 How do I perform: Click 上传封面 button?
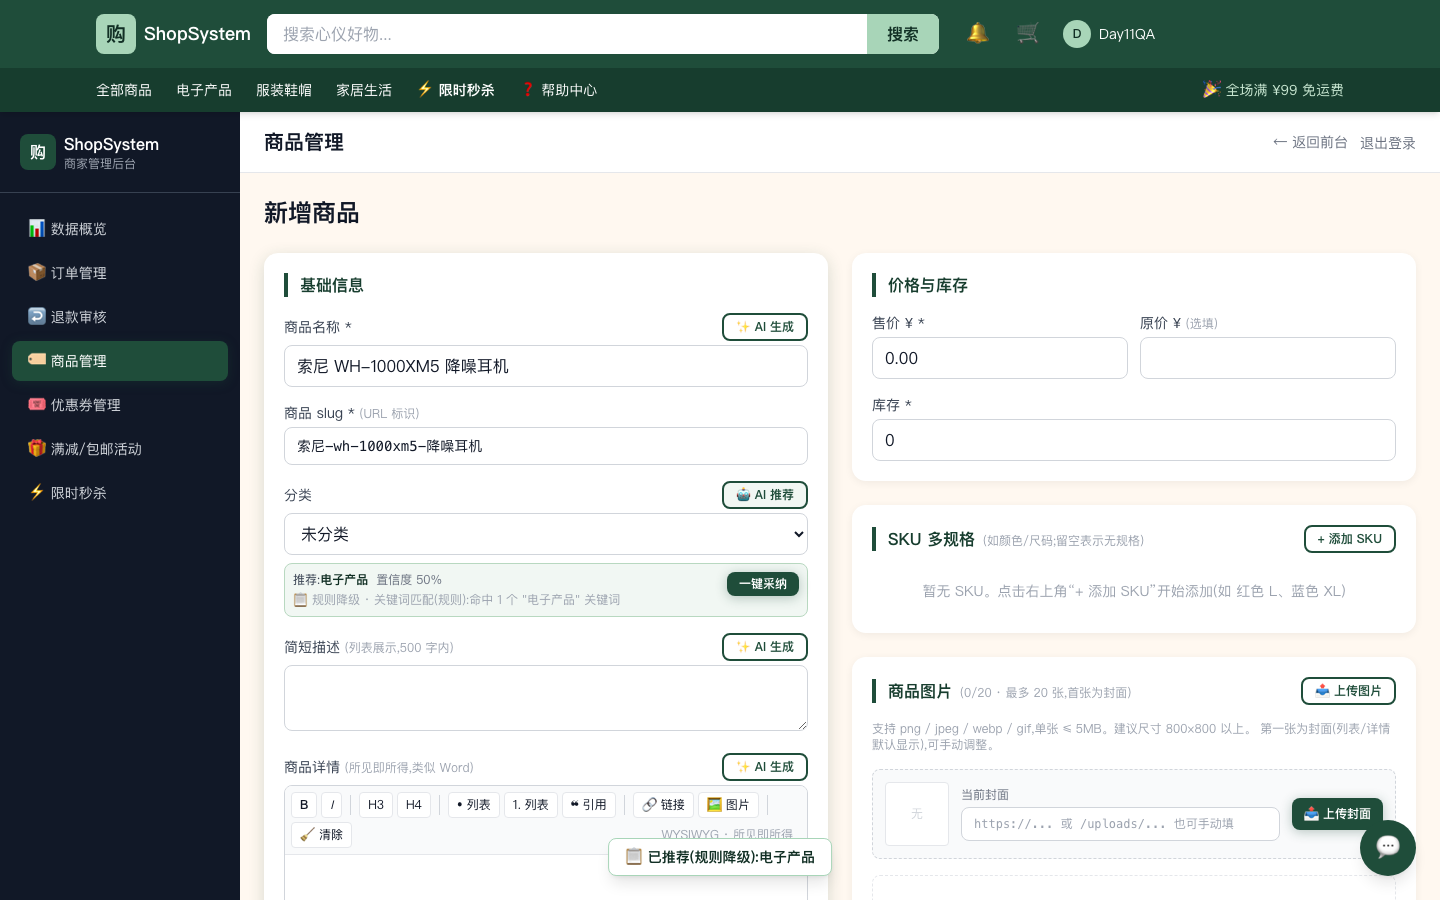[1337, 814]
